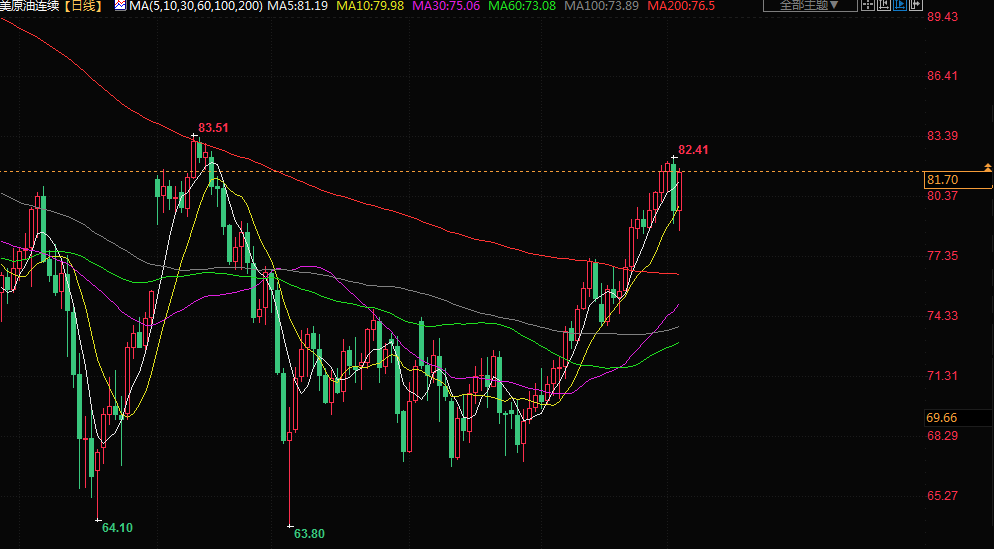Click the price range measurement icon

(884, 5)
